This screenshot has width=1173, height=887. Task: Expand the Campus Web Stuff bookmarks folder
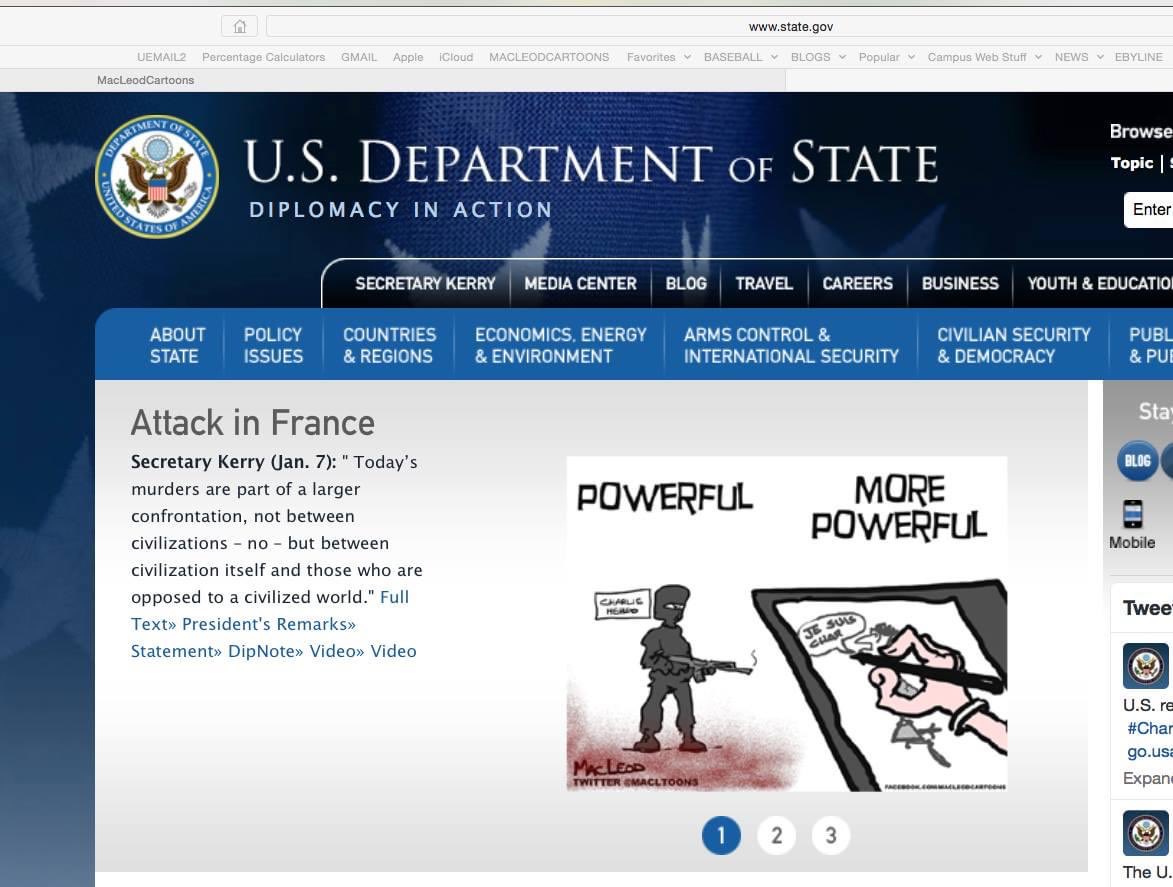(x=984, y=57)
